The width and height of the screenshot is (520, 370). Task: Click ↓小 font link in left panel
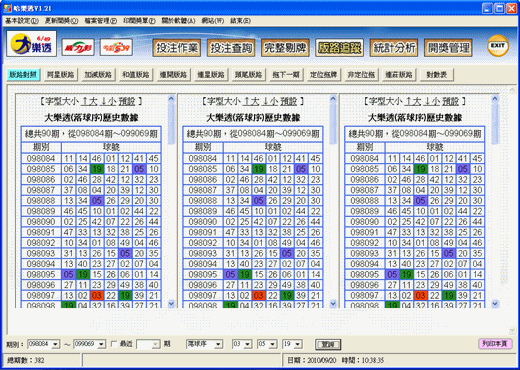pos(109,101)
